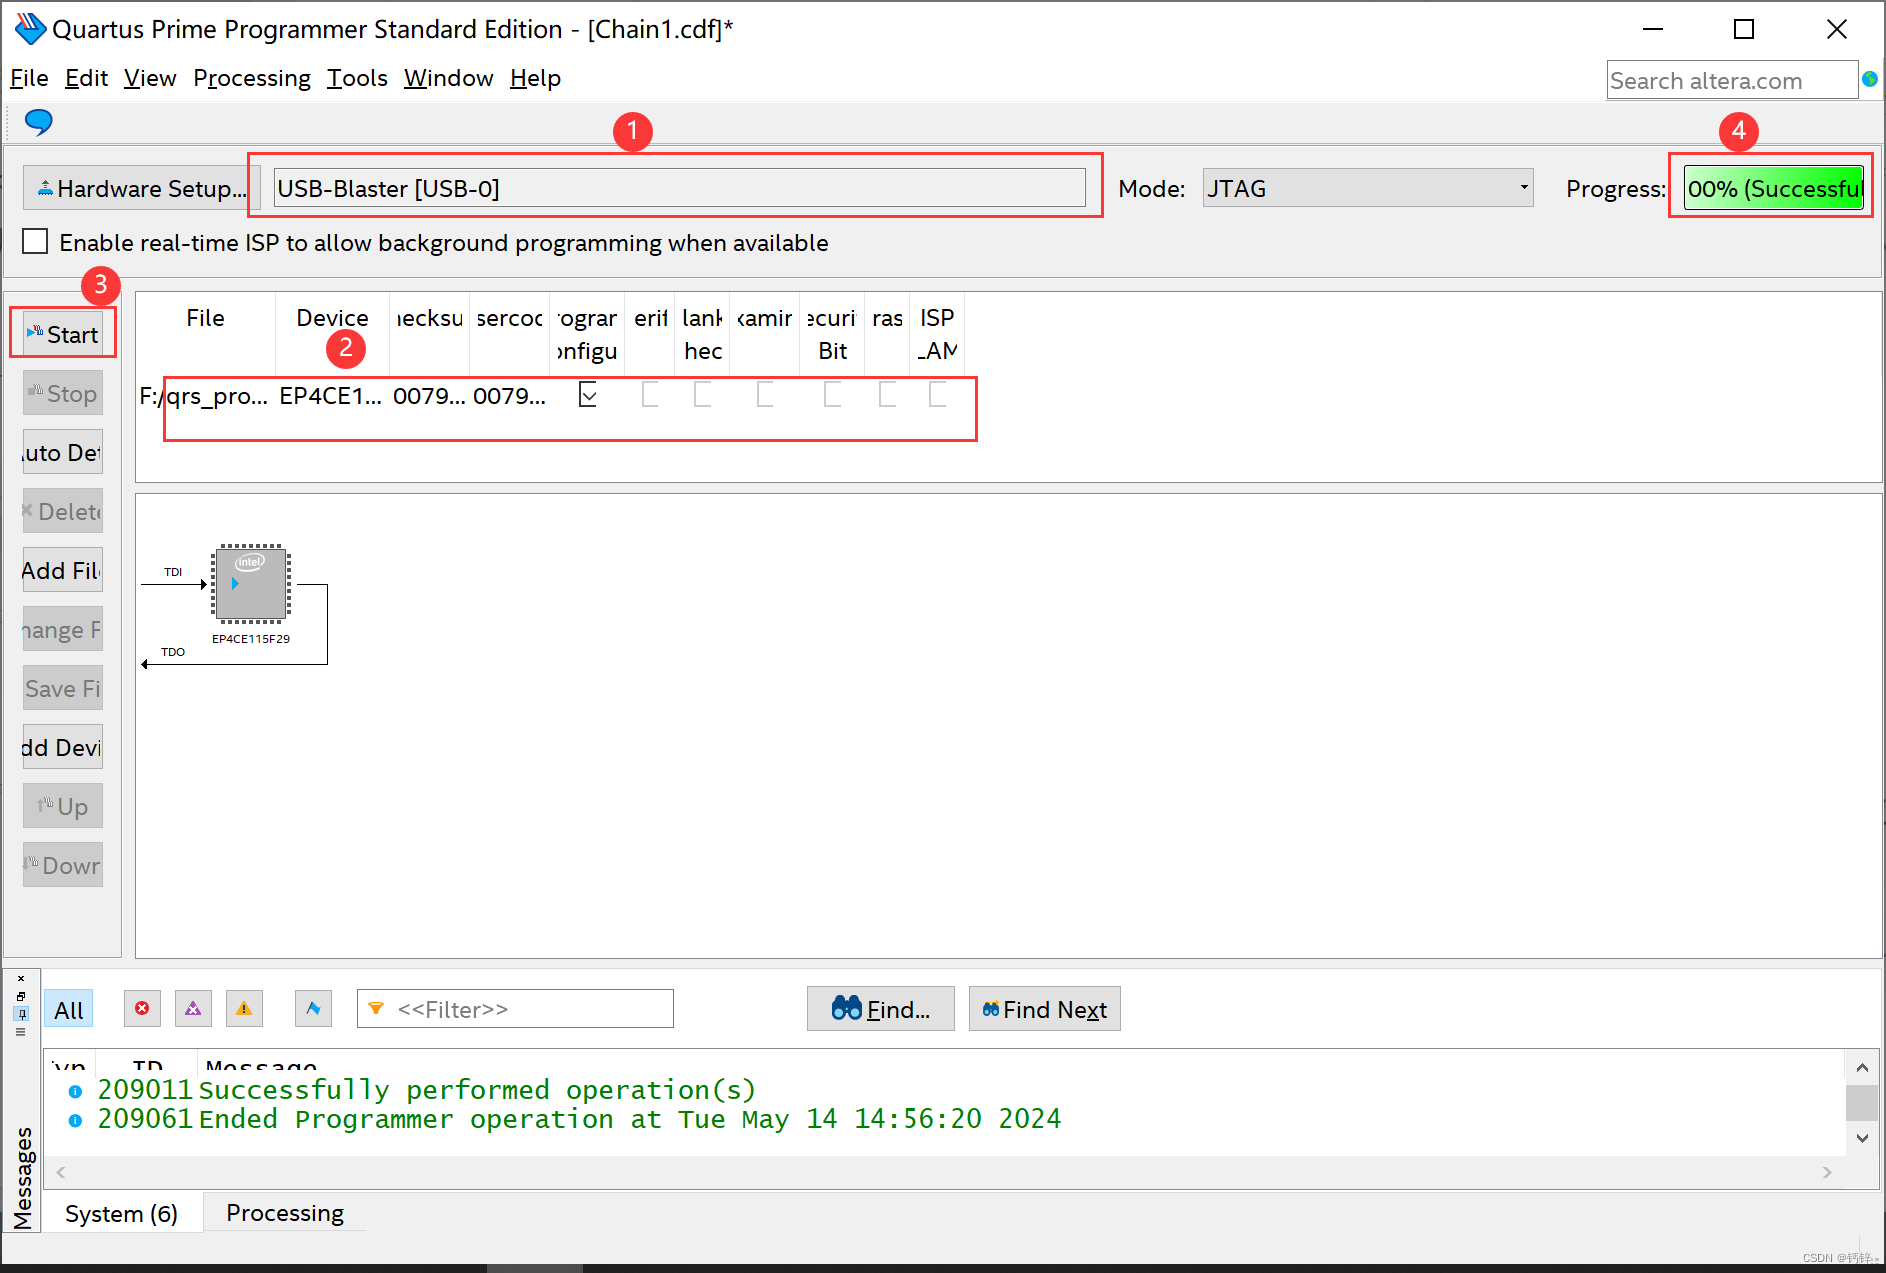Toggle the Examine checkbox in file row
1886x1273 pixels.
pyautogui.click(x=765, y=394)
